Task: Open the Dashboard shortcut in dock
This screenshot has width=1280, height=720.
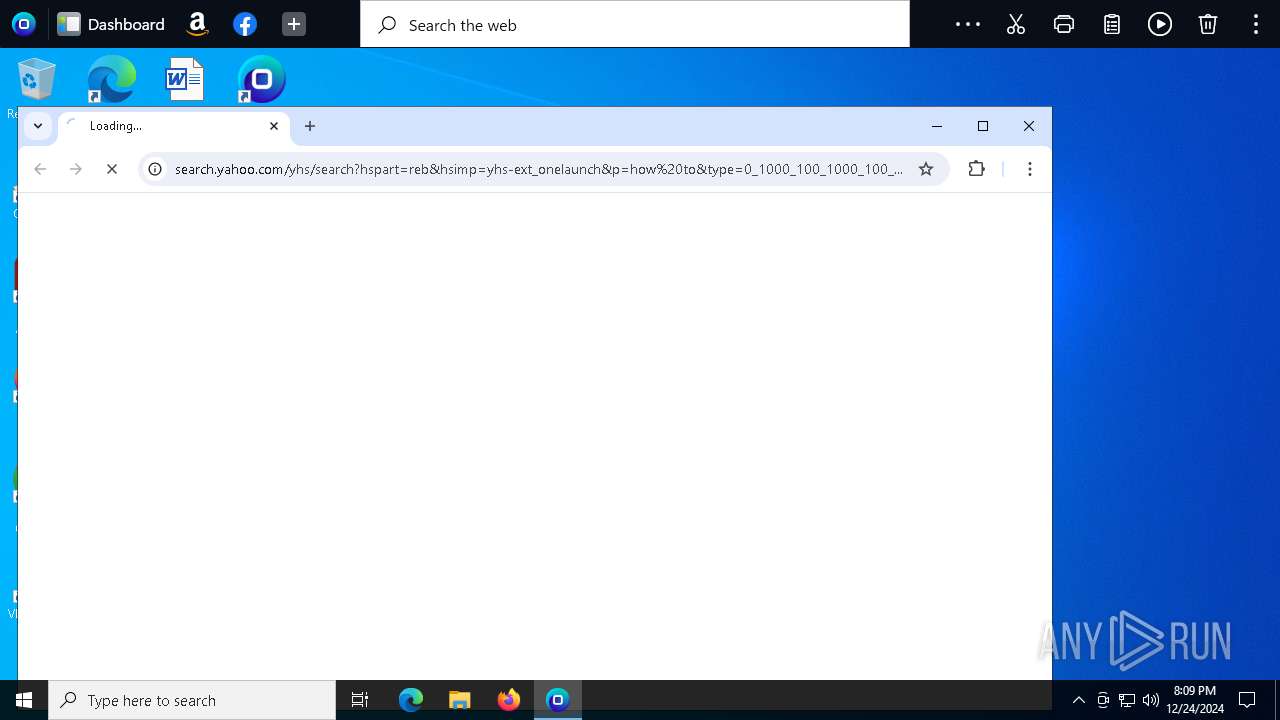Action: tap(111, 24)
